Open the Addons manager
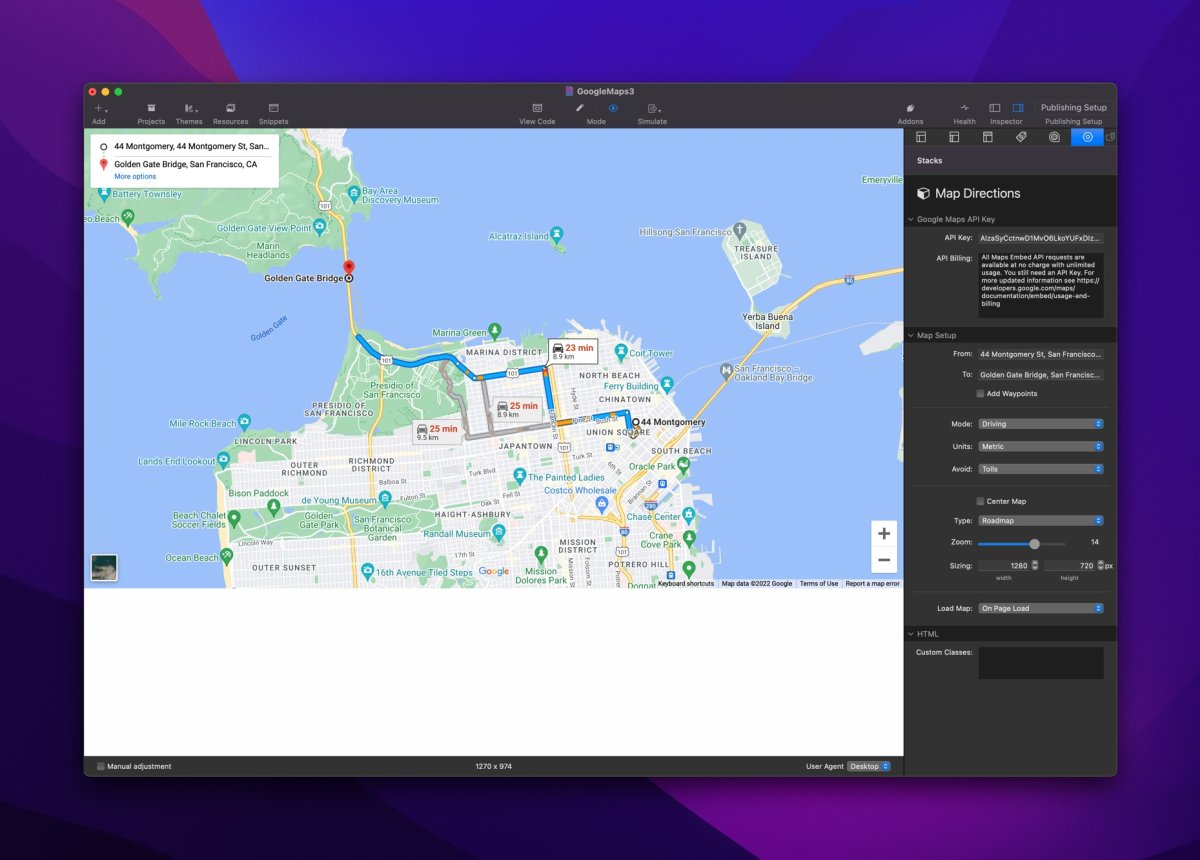 910,110
